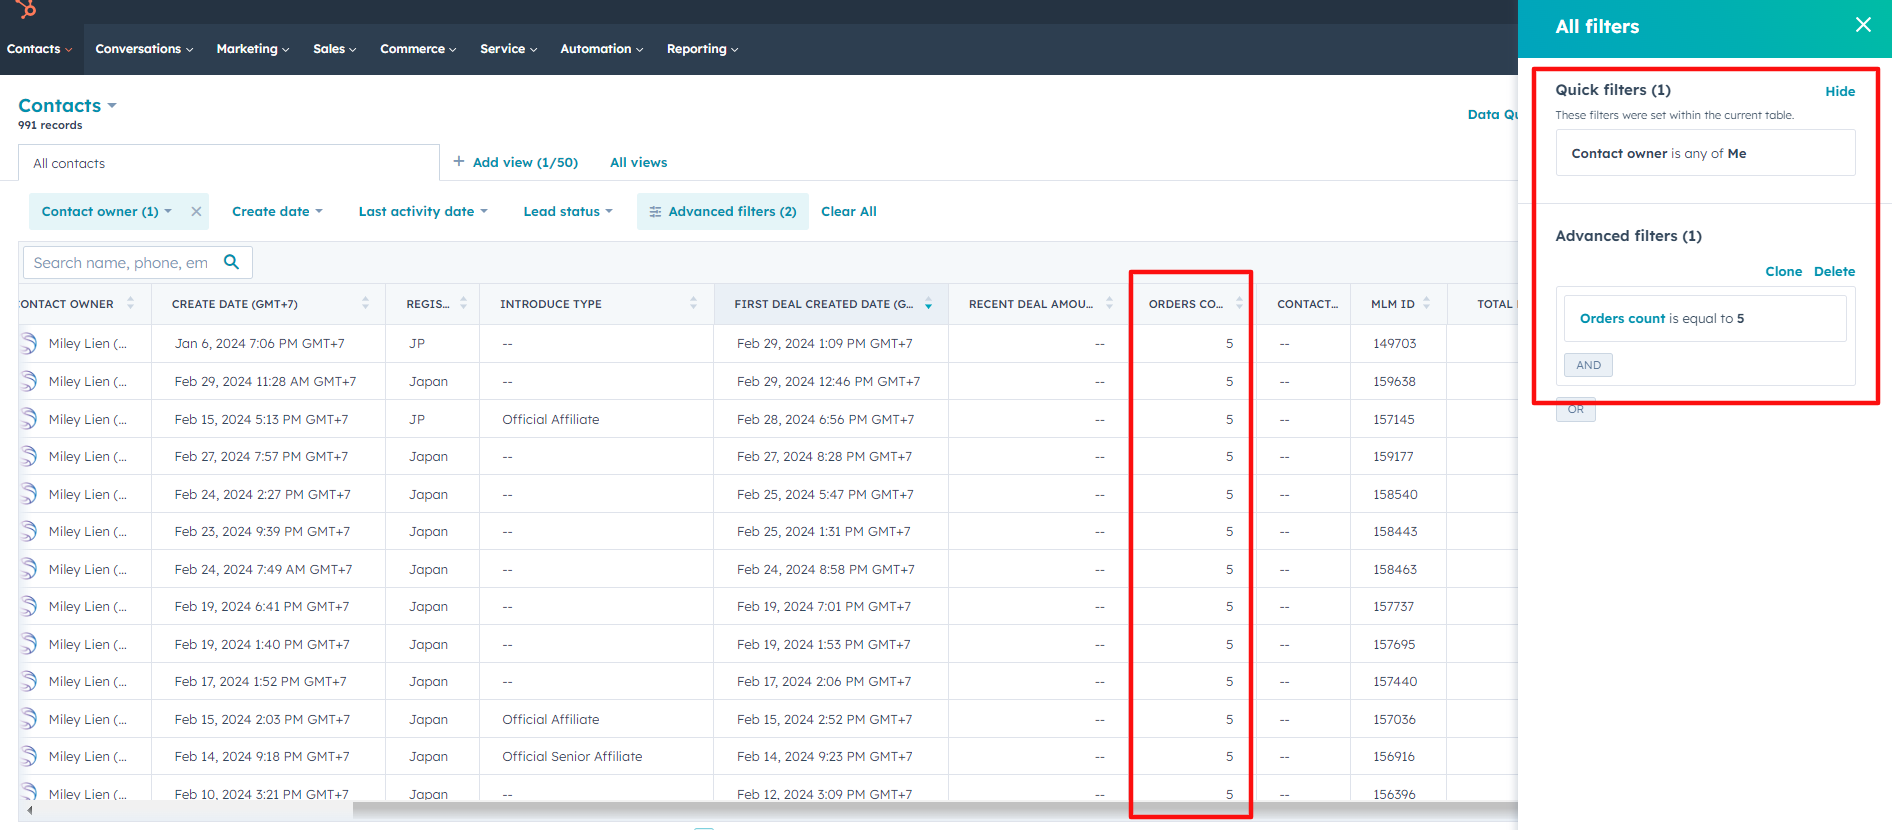Image resolution: width=1892 pixels, height=830 pixels.
Task: Click the plus icon beside Add view
Action: (458, 161)
